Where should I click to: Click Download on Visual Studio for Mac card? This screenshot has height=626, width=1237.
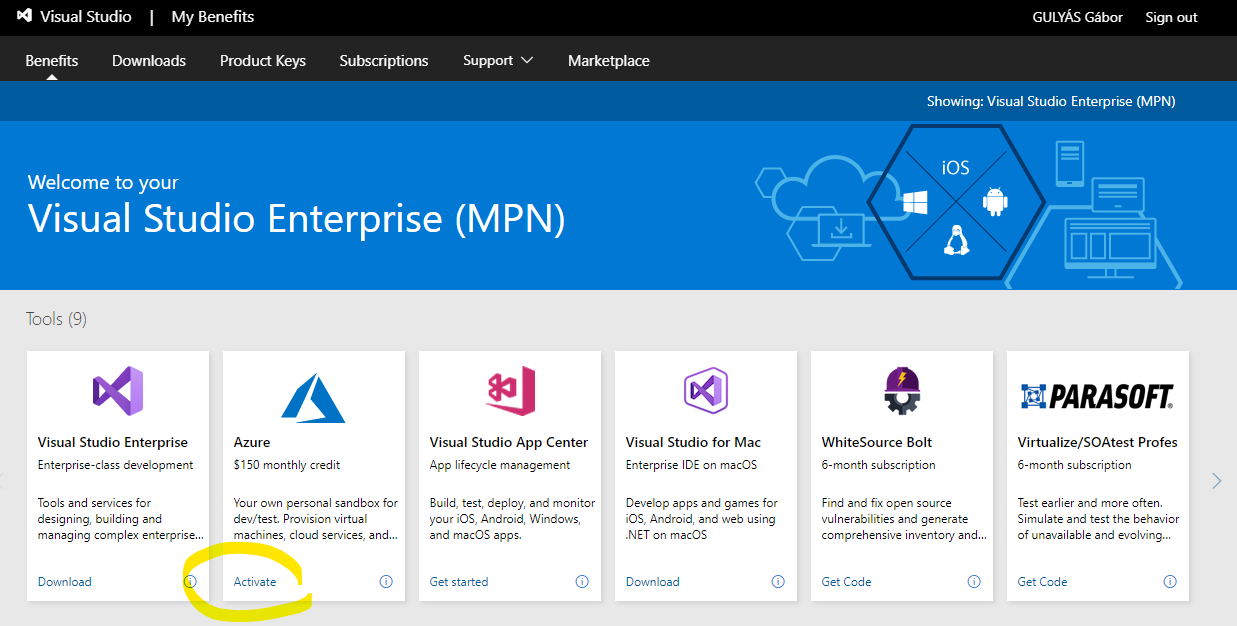653,581
